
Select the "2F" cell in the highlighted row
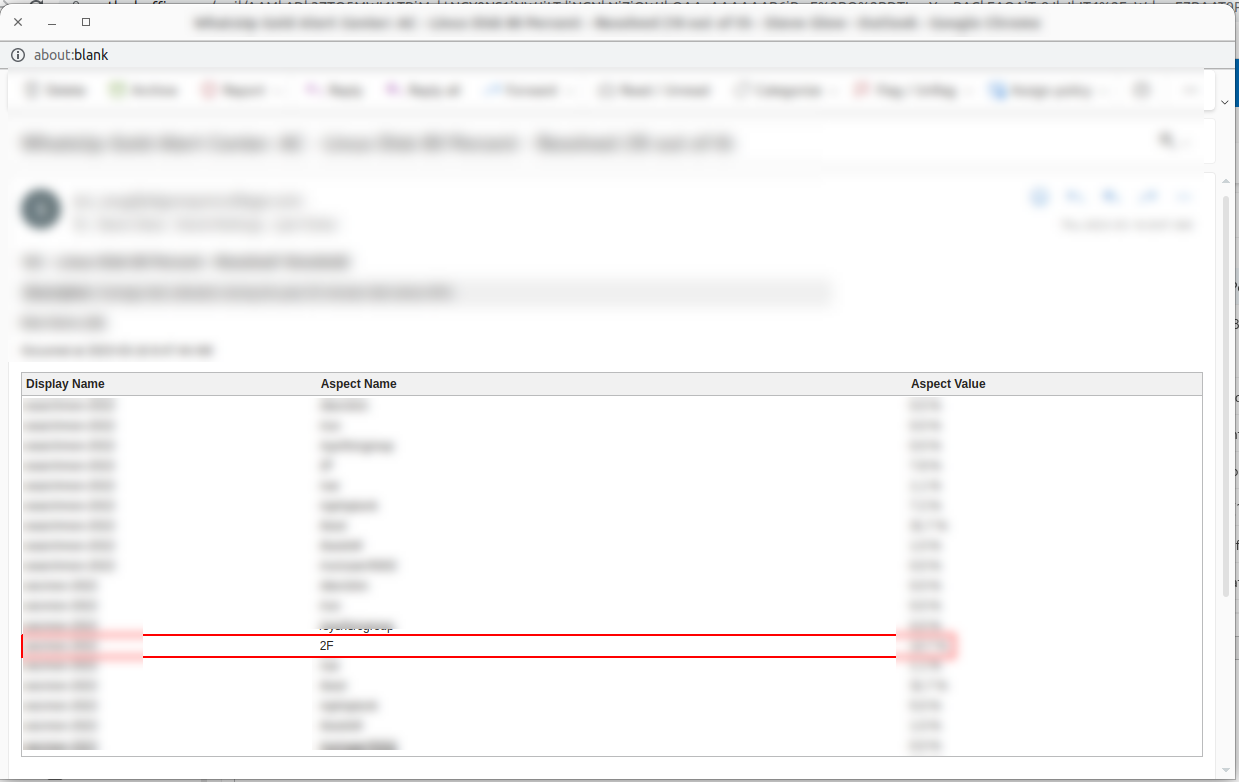327,646
